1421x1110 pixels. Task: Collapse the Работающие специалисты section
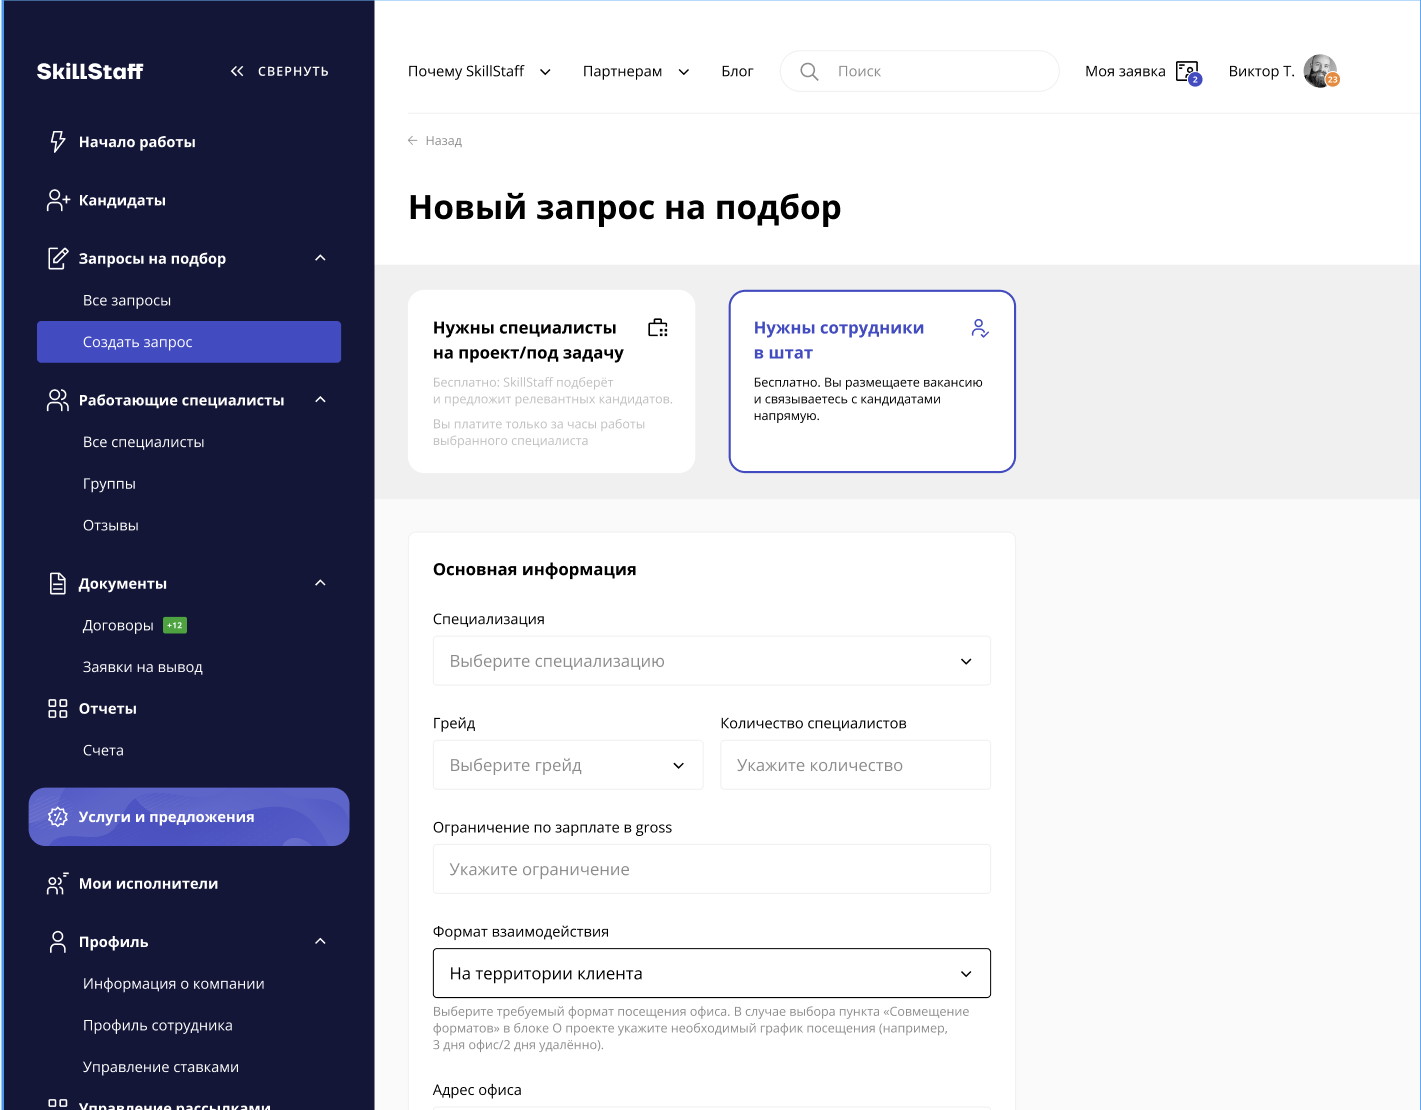[320, 400]
